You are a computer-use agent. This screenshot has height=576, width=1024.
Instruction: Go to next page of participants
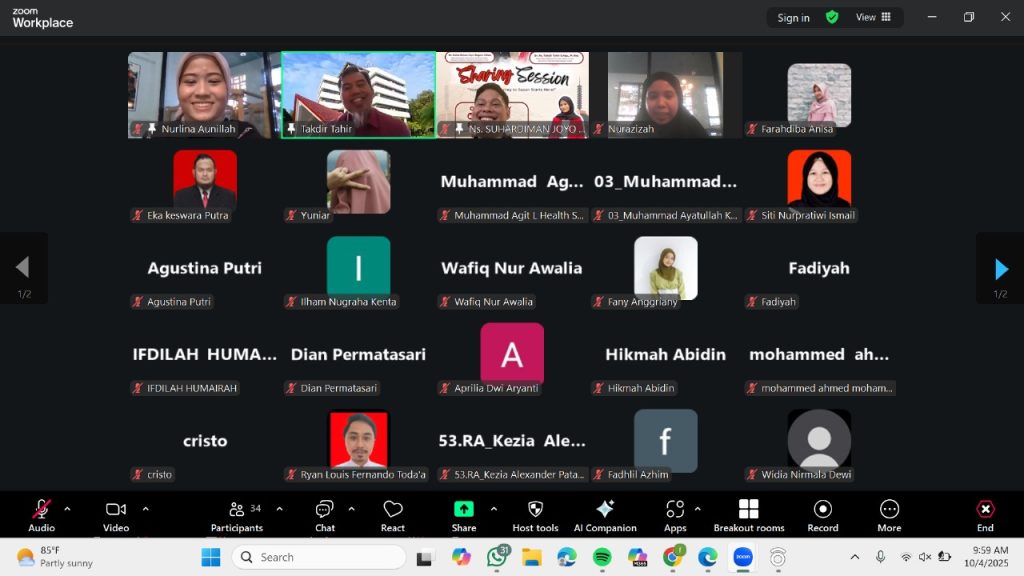(x=1001, y=268)
